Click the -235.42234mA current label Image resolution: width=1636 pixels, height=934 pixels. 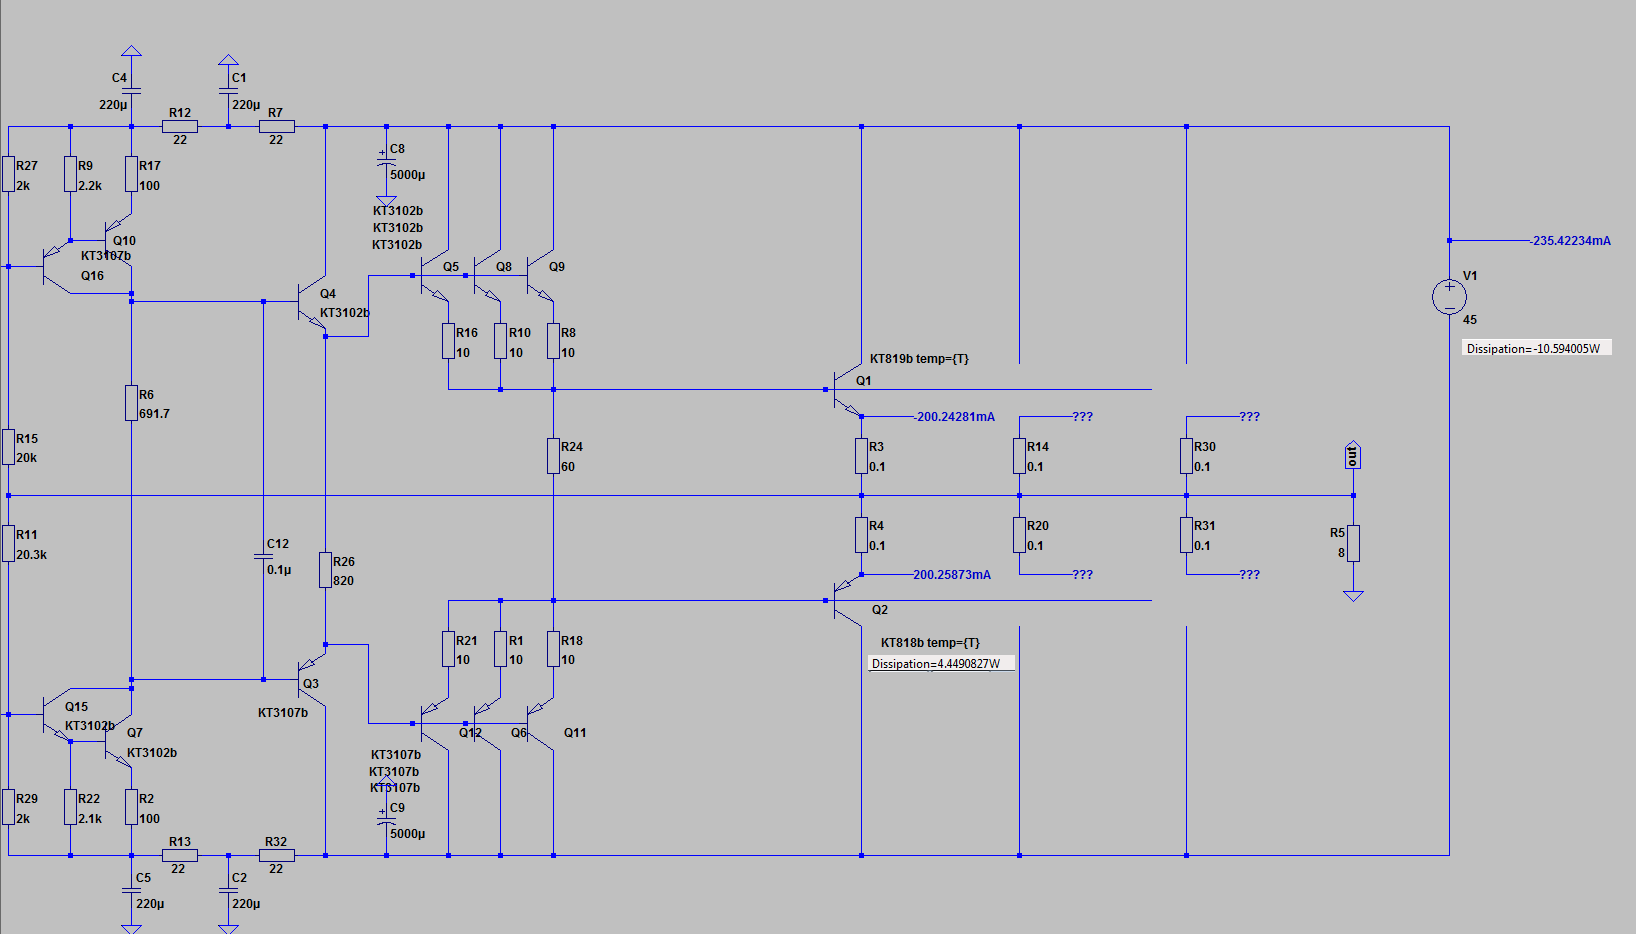[1571, 241]
